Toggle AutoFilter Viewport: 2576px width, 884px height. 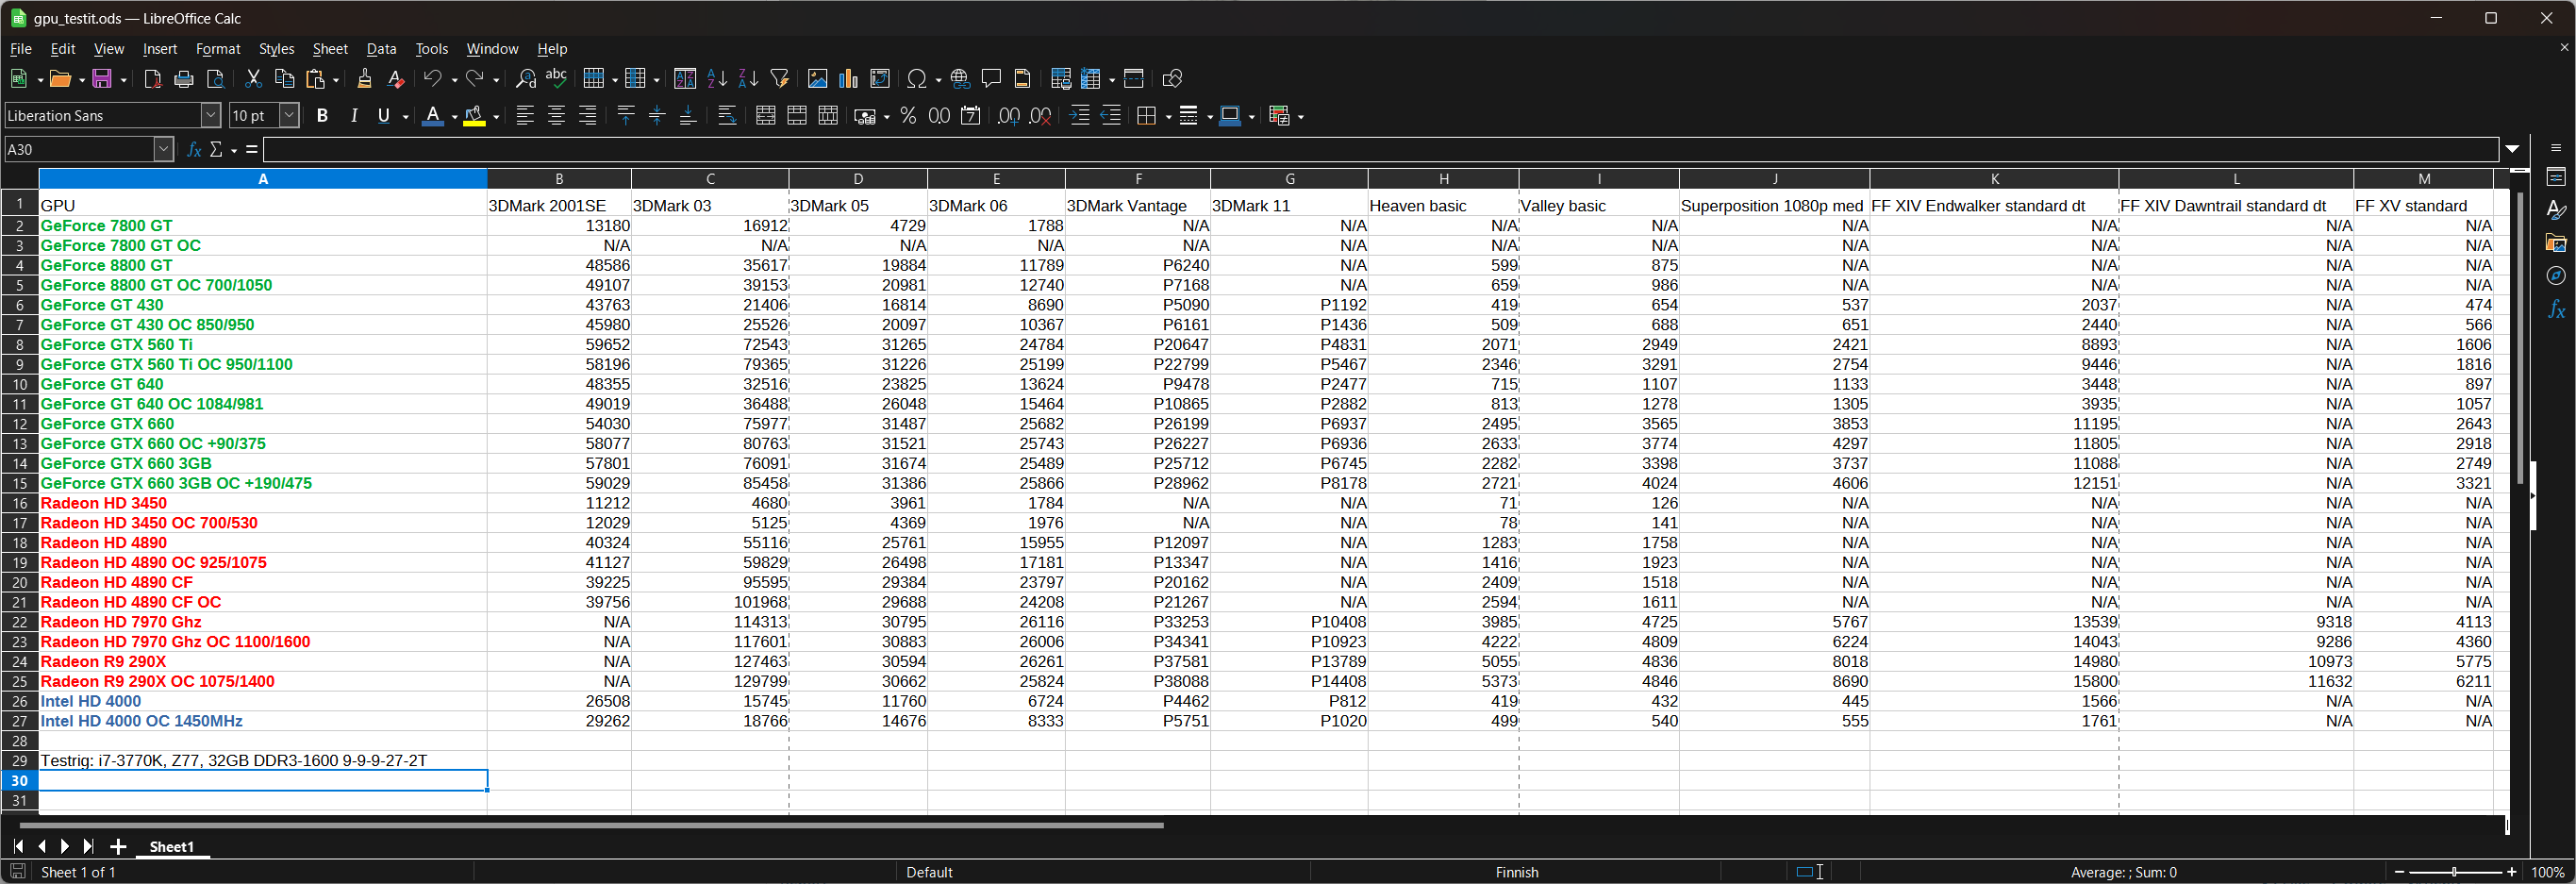point(780,79)
